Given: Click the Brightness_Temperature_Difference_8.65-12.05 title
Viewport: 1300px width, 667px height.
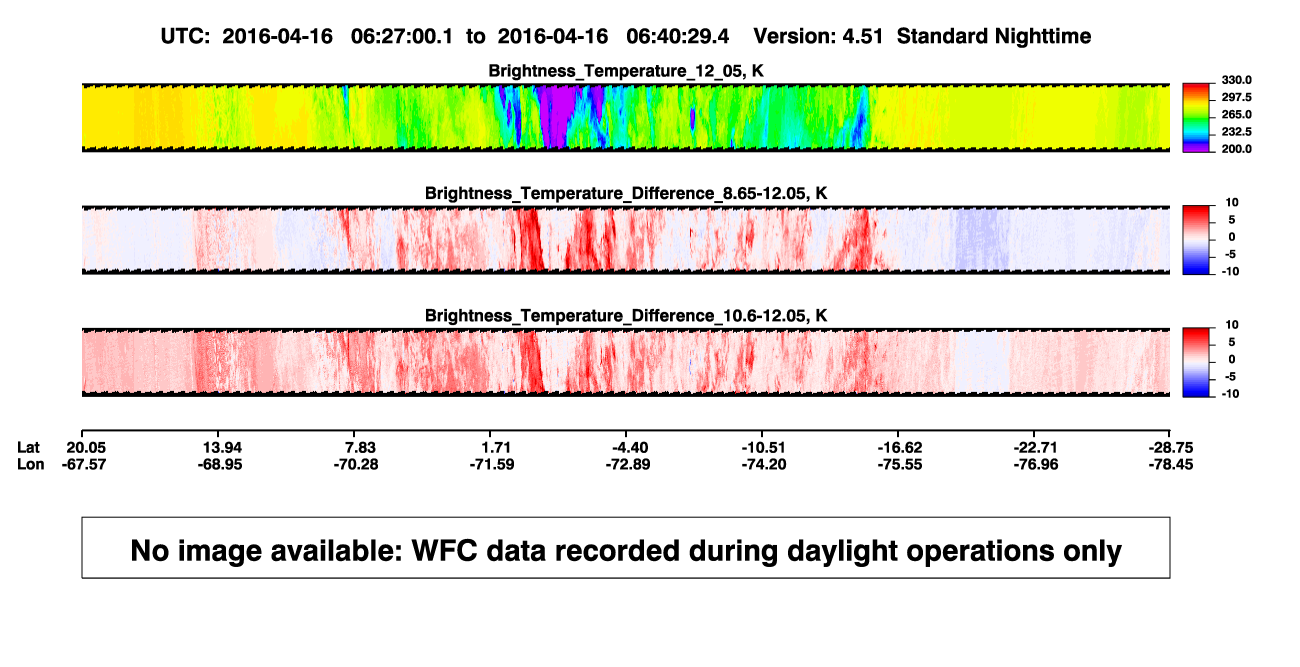Looking at the screenshot, I should click(x=625, y=193).
